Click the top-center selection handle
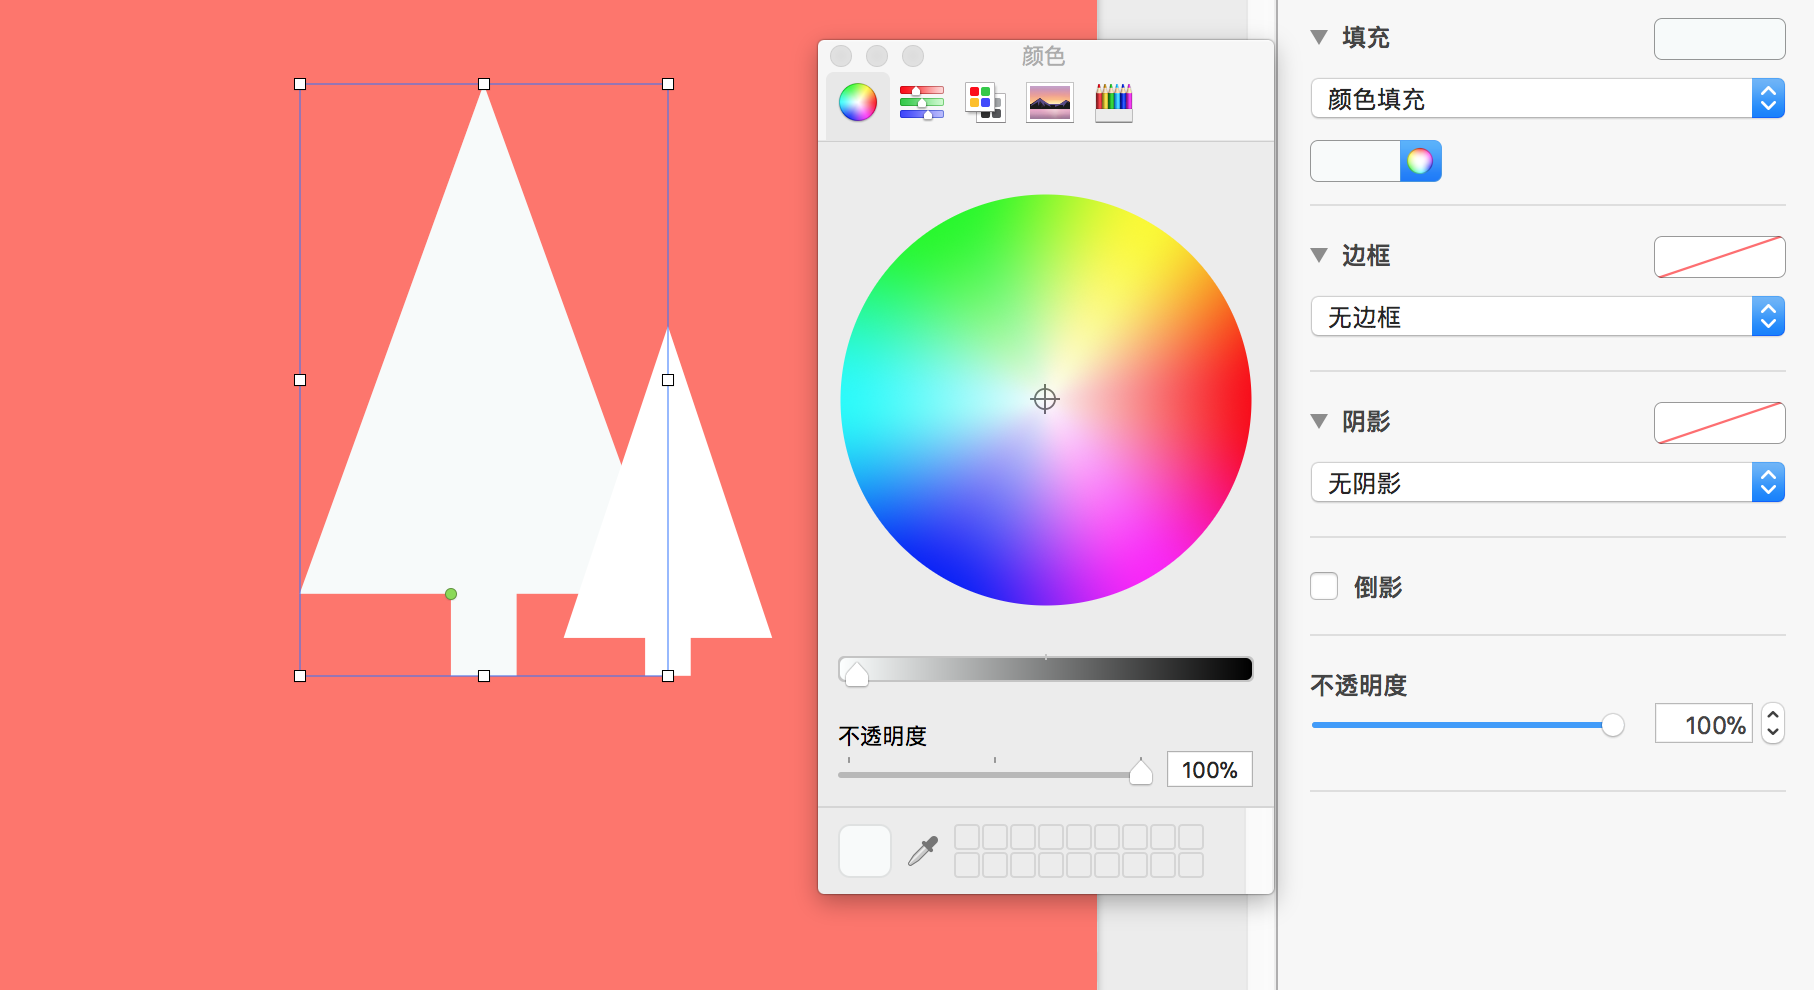Image resolution: width=1814 pixels, height=990 pixels. 484,84
